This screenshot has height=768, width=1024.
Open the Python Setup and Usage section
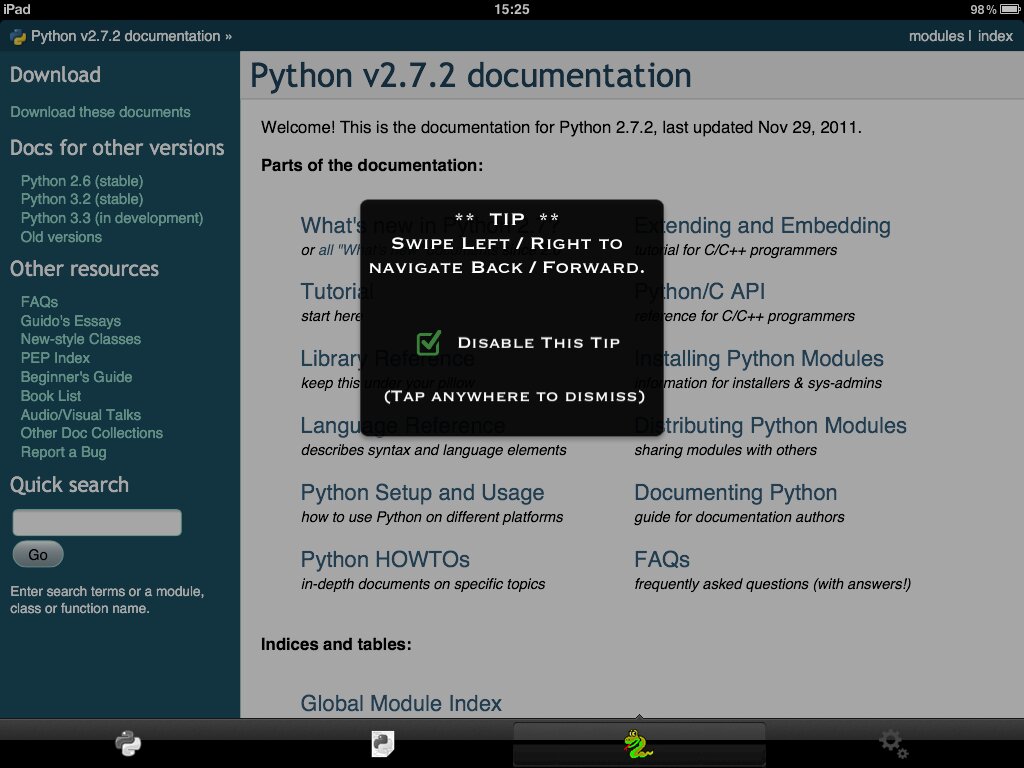422,493
